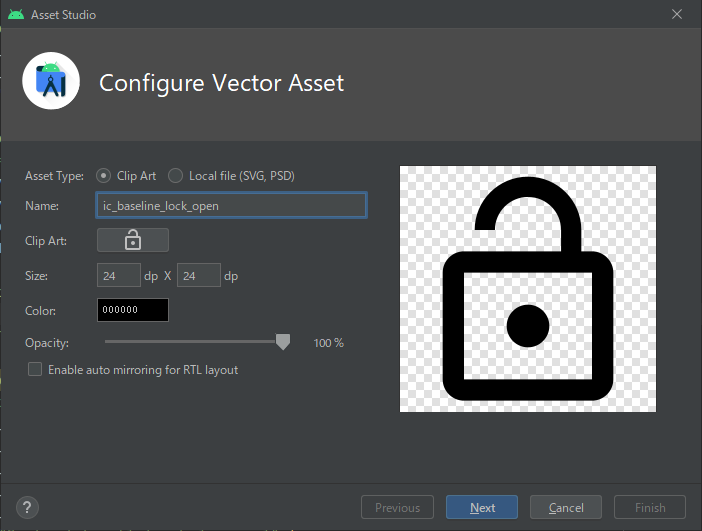The width and height of the screenshot is (702, 531).
Task: Click the disabled Previous button
Action: pos(398,507)
